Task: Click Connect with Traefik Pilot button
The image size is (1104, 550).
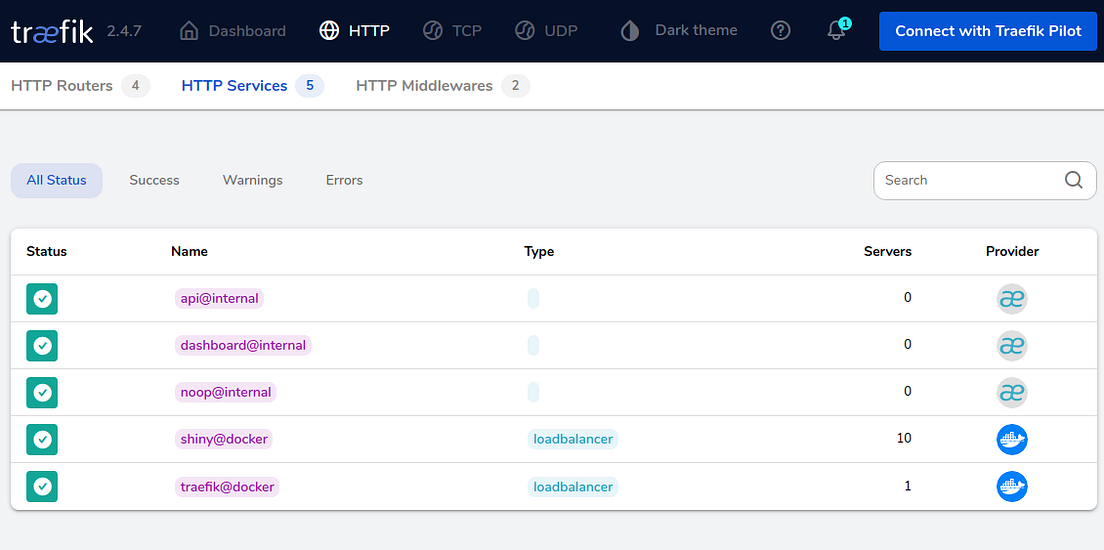Action: (988, 31)
